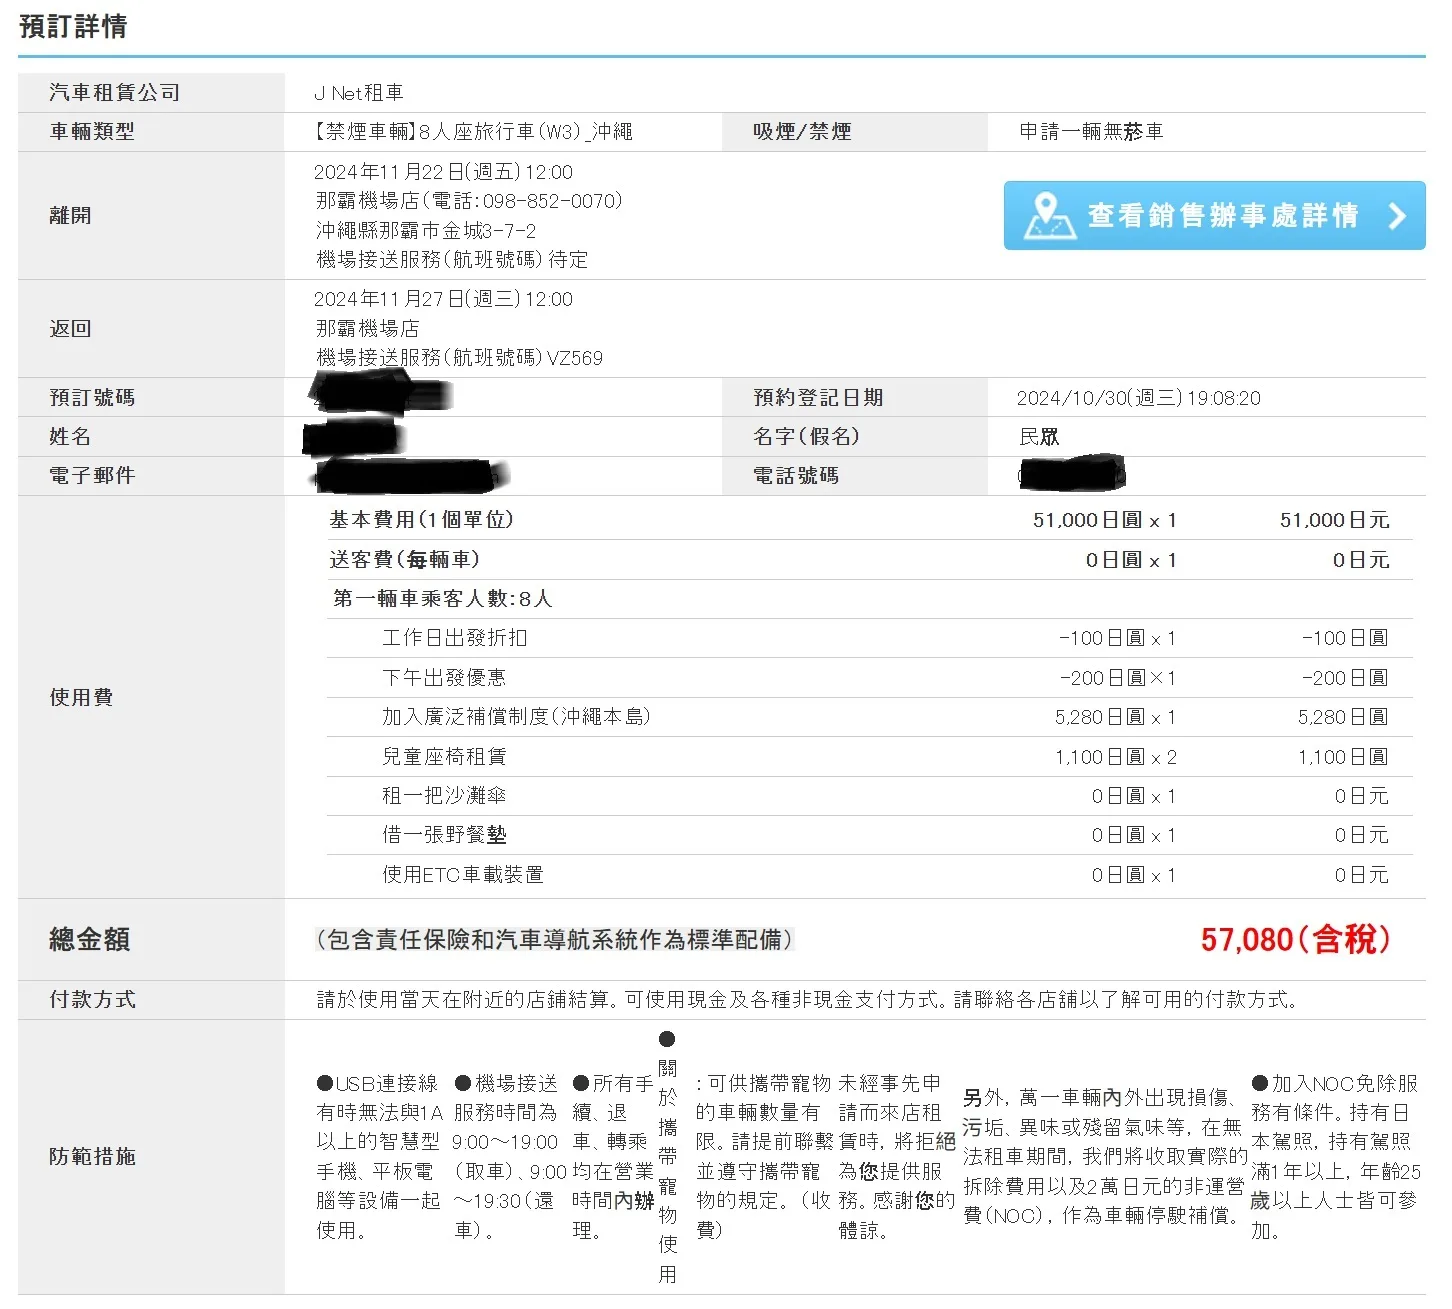Select address 沖繩縣那霸市金城3-7-2

click(x=426, y=230)
